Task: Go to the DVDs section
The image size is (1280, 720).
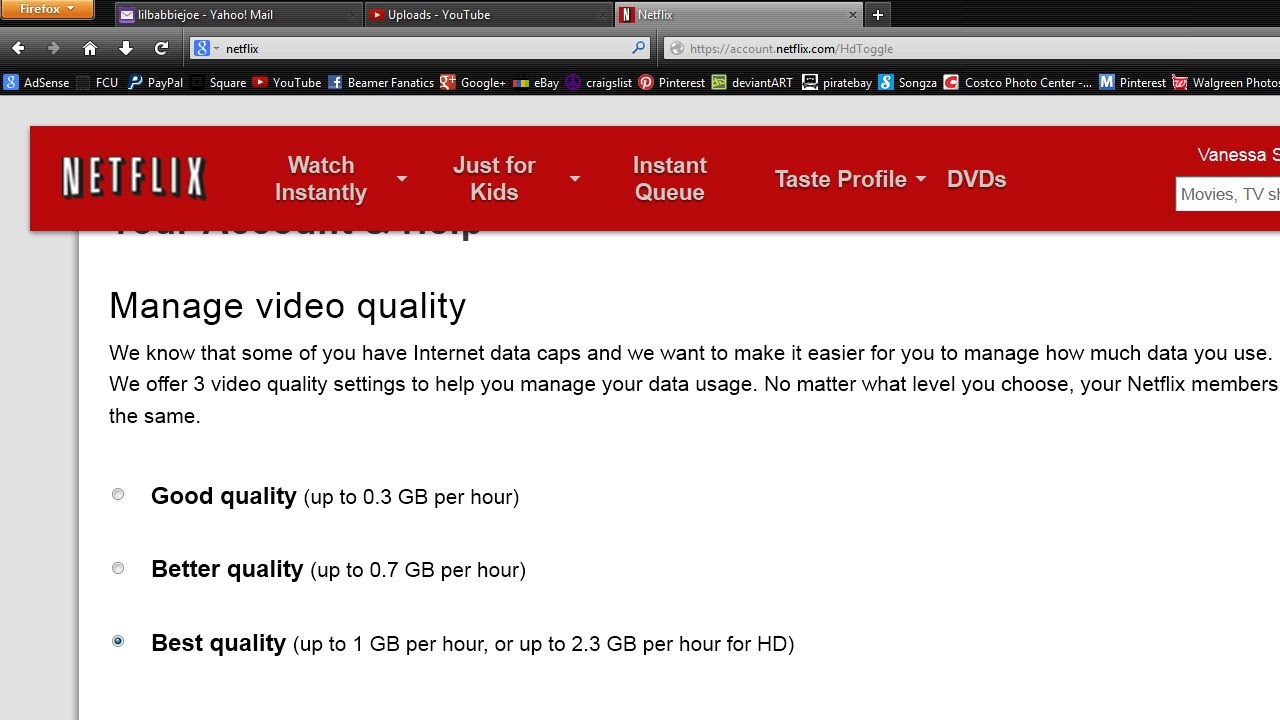Action: [x=977, y=179]
